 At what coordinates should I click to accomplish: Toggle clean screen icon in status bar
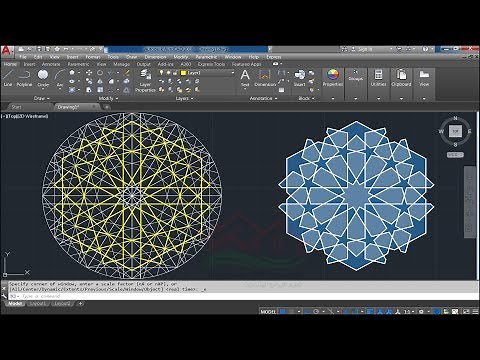[466, 312]
